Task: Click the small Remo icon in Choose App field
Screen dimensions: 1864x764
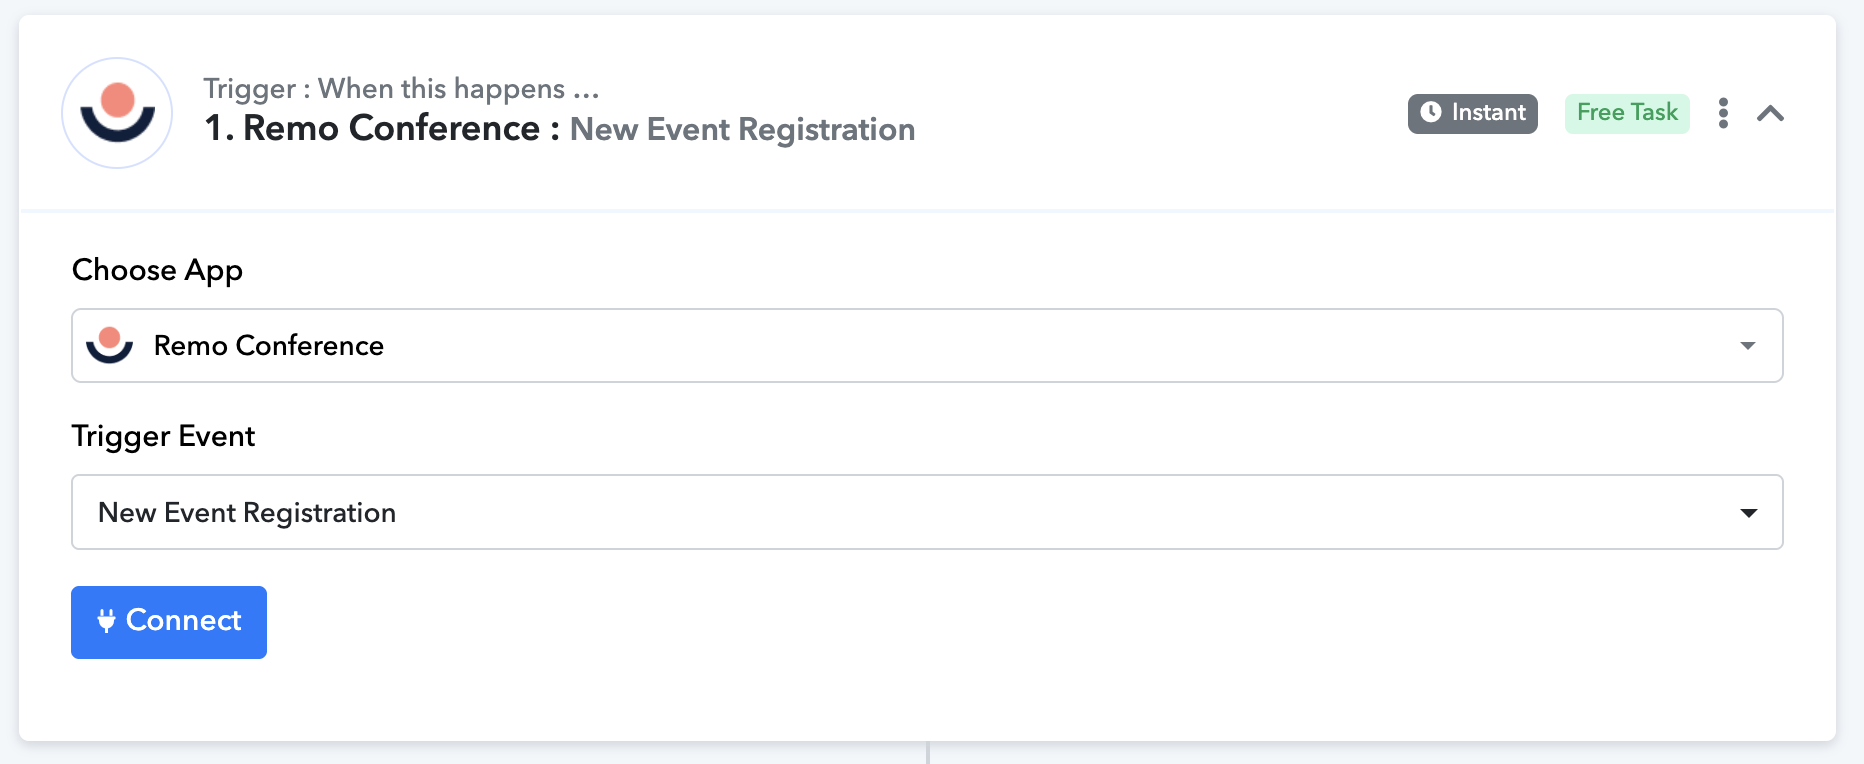Action: pos(110,345)
